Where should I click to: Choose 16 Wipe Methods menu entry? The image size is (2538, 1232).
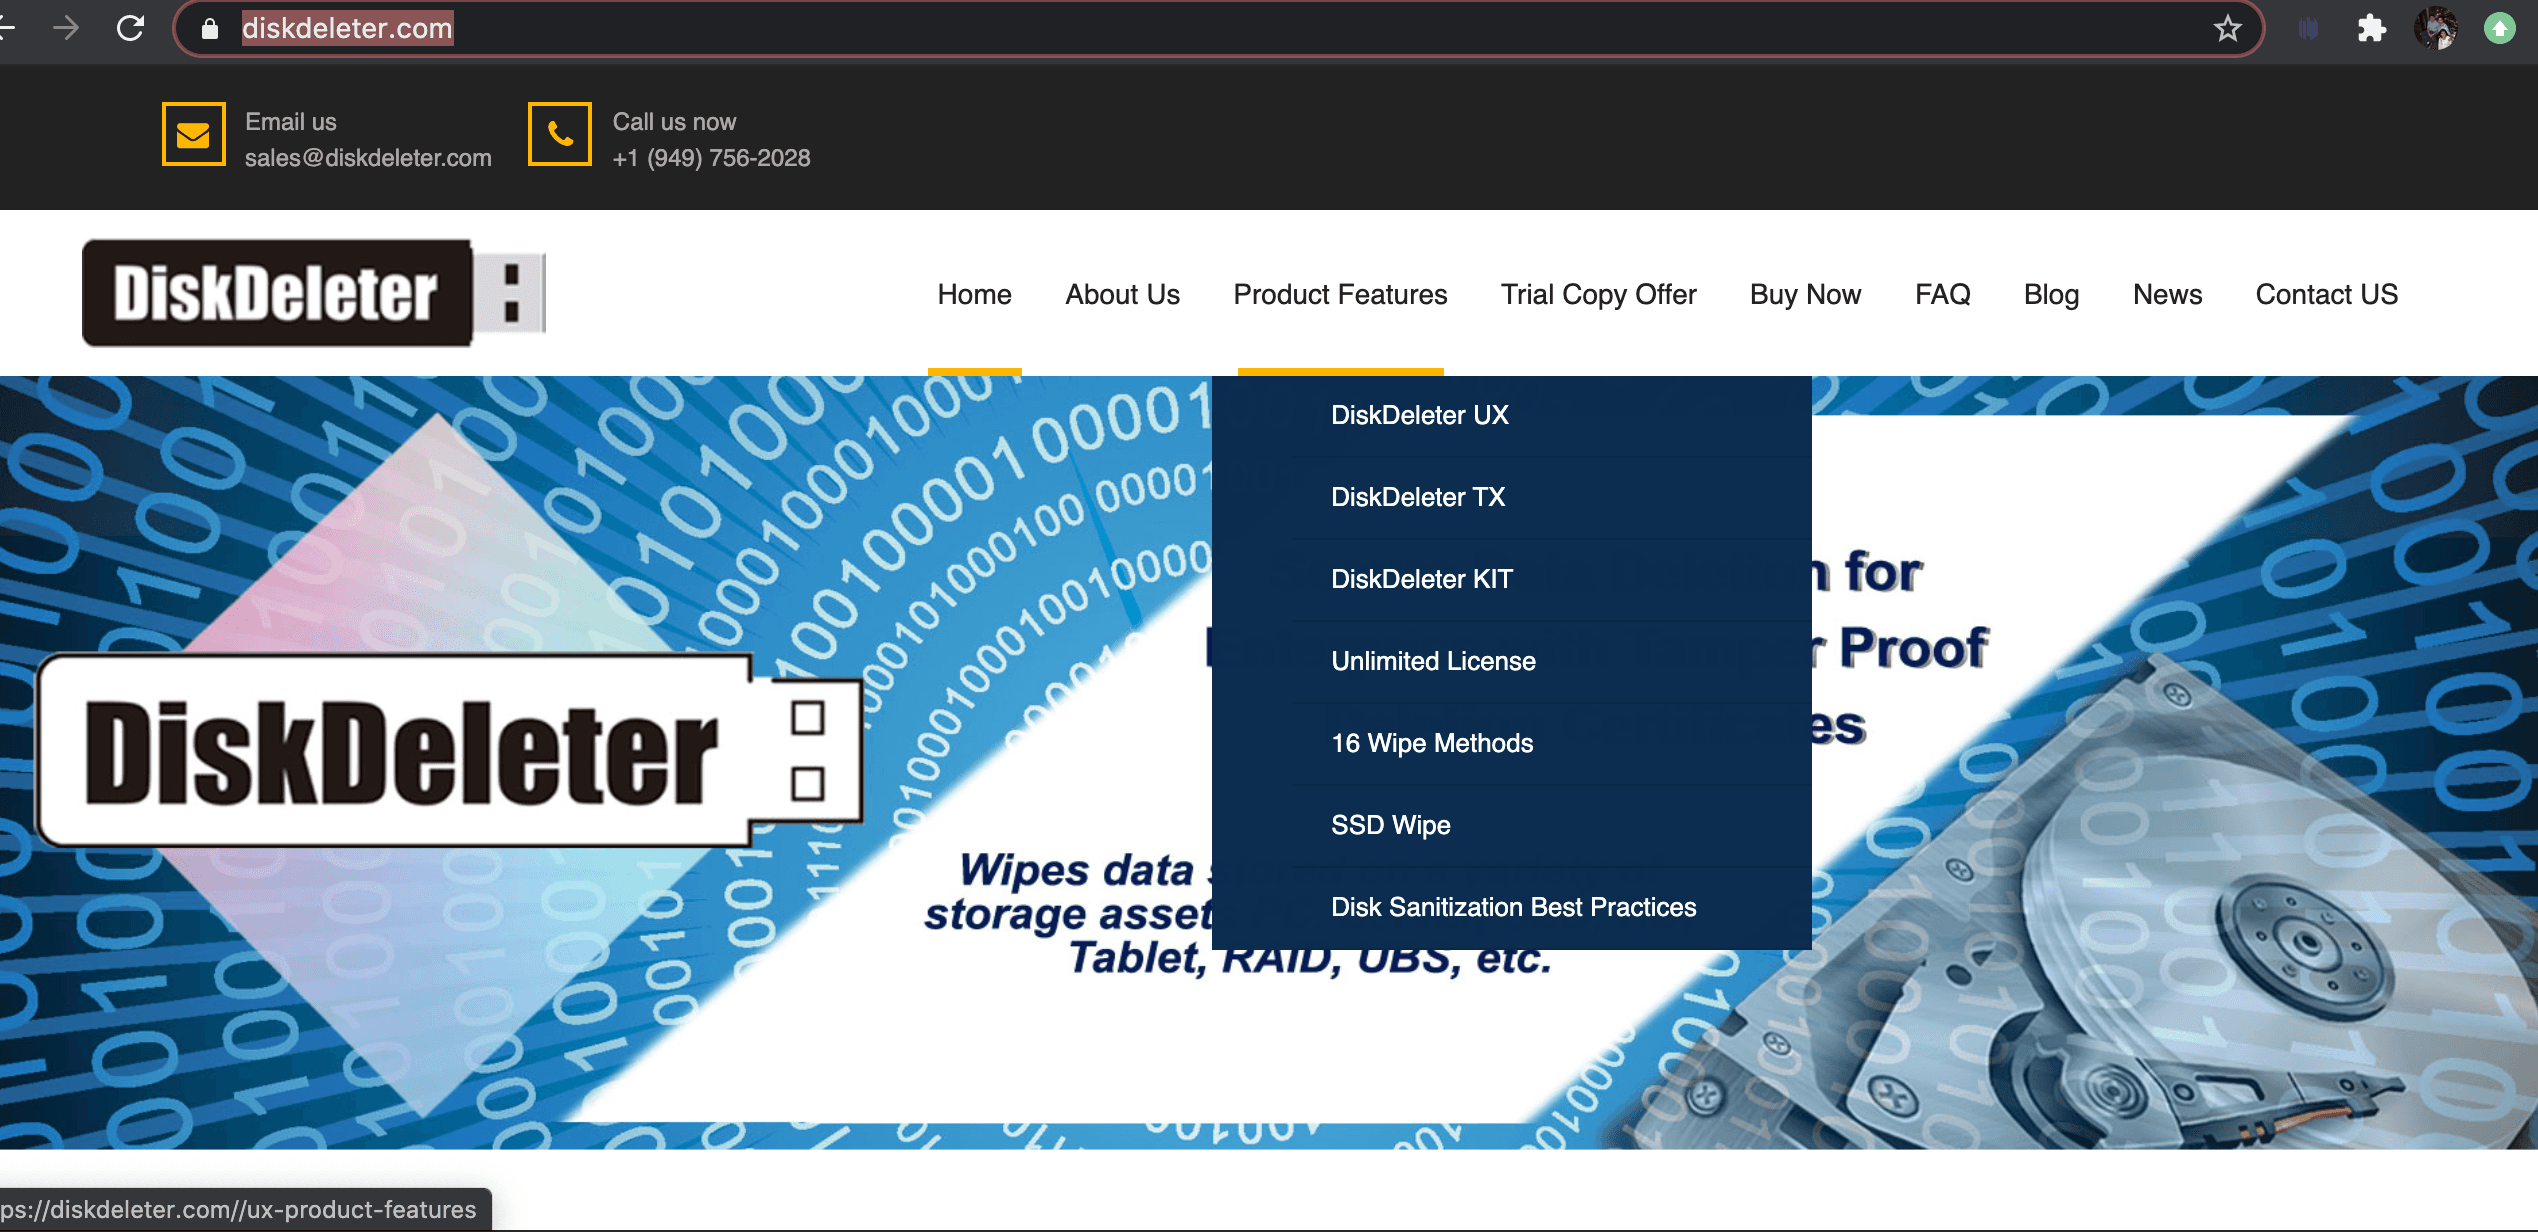coord(1431,743)
